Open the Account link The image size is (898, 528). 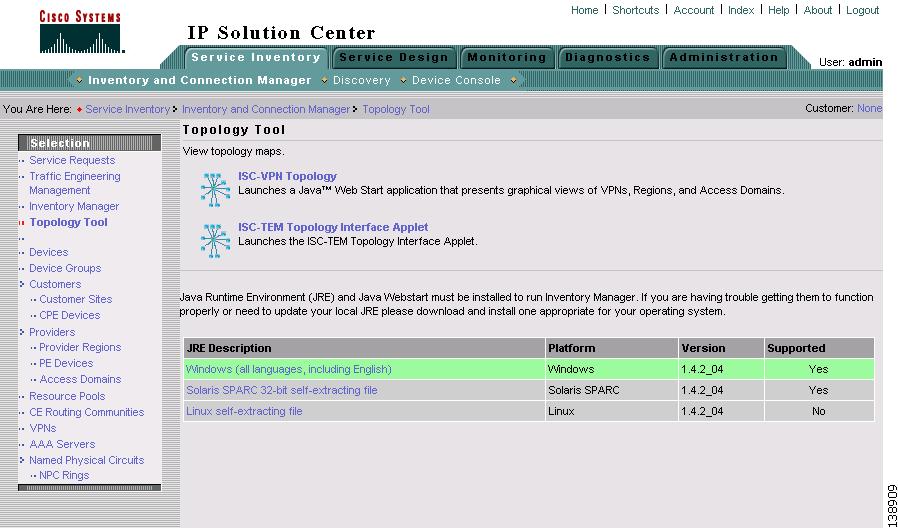coord(694,10)
